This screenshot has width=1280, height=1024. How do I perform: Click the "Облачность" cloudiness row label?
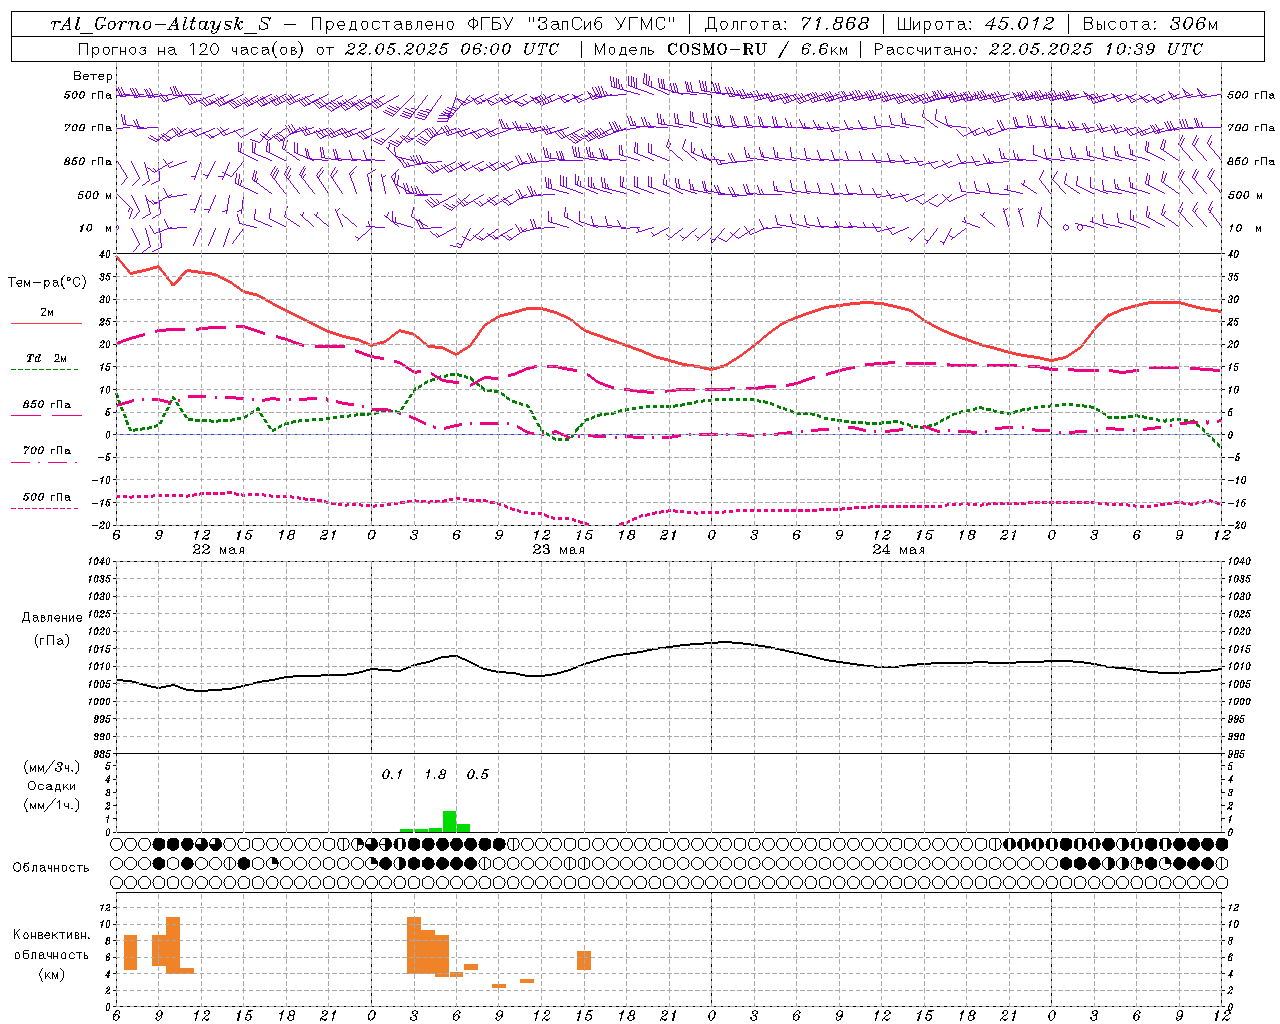[x=51, y=868]
